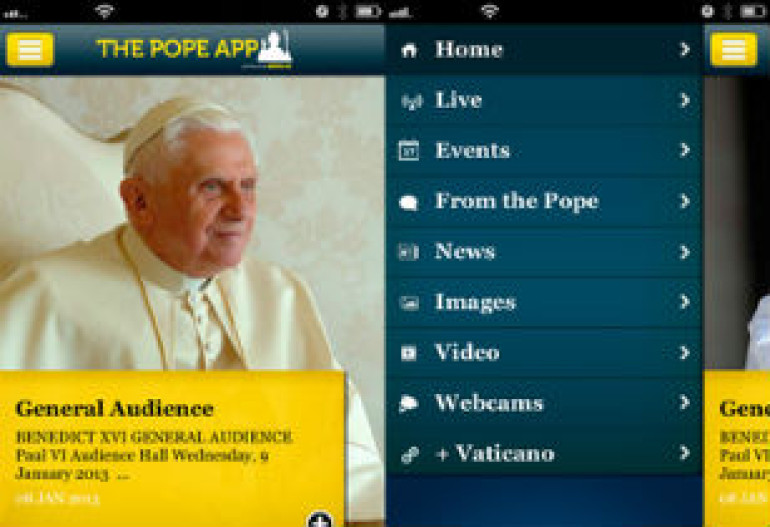Click the chevron on the Home row
This screenshot has width=770, height=527.
(x=685, y=49)
